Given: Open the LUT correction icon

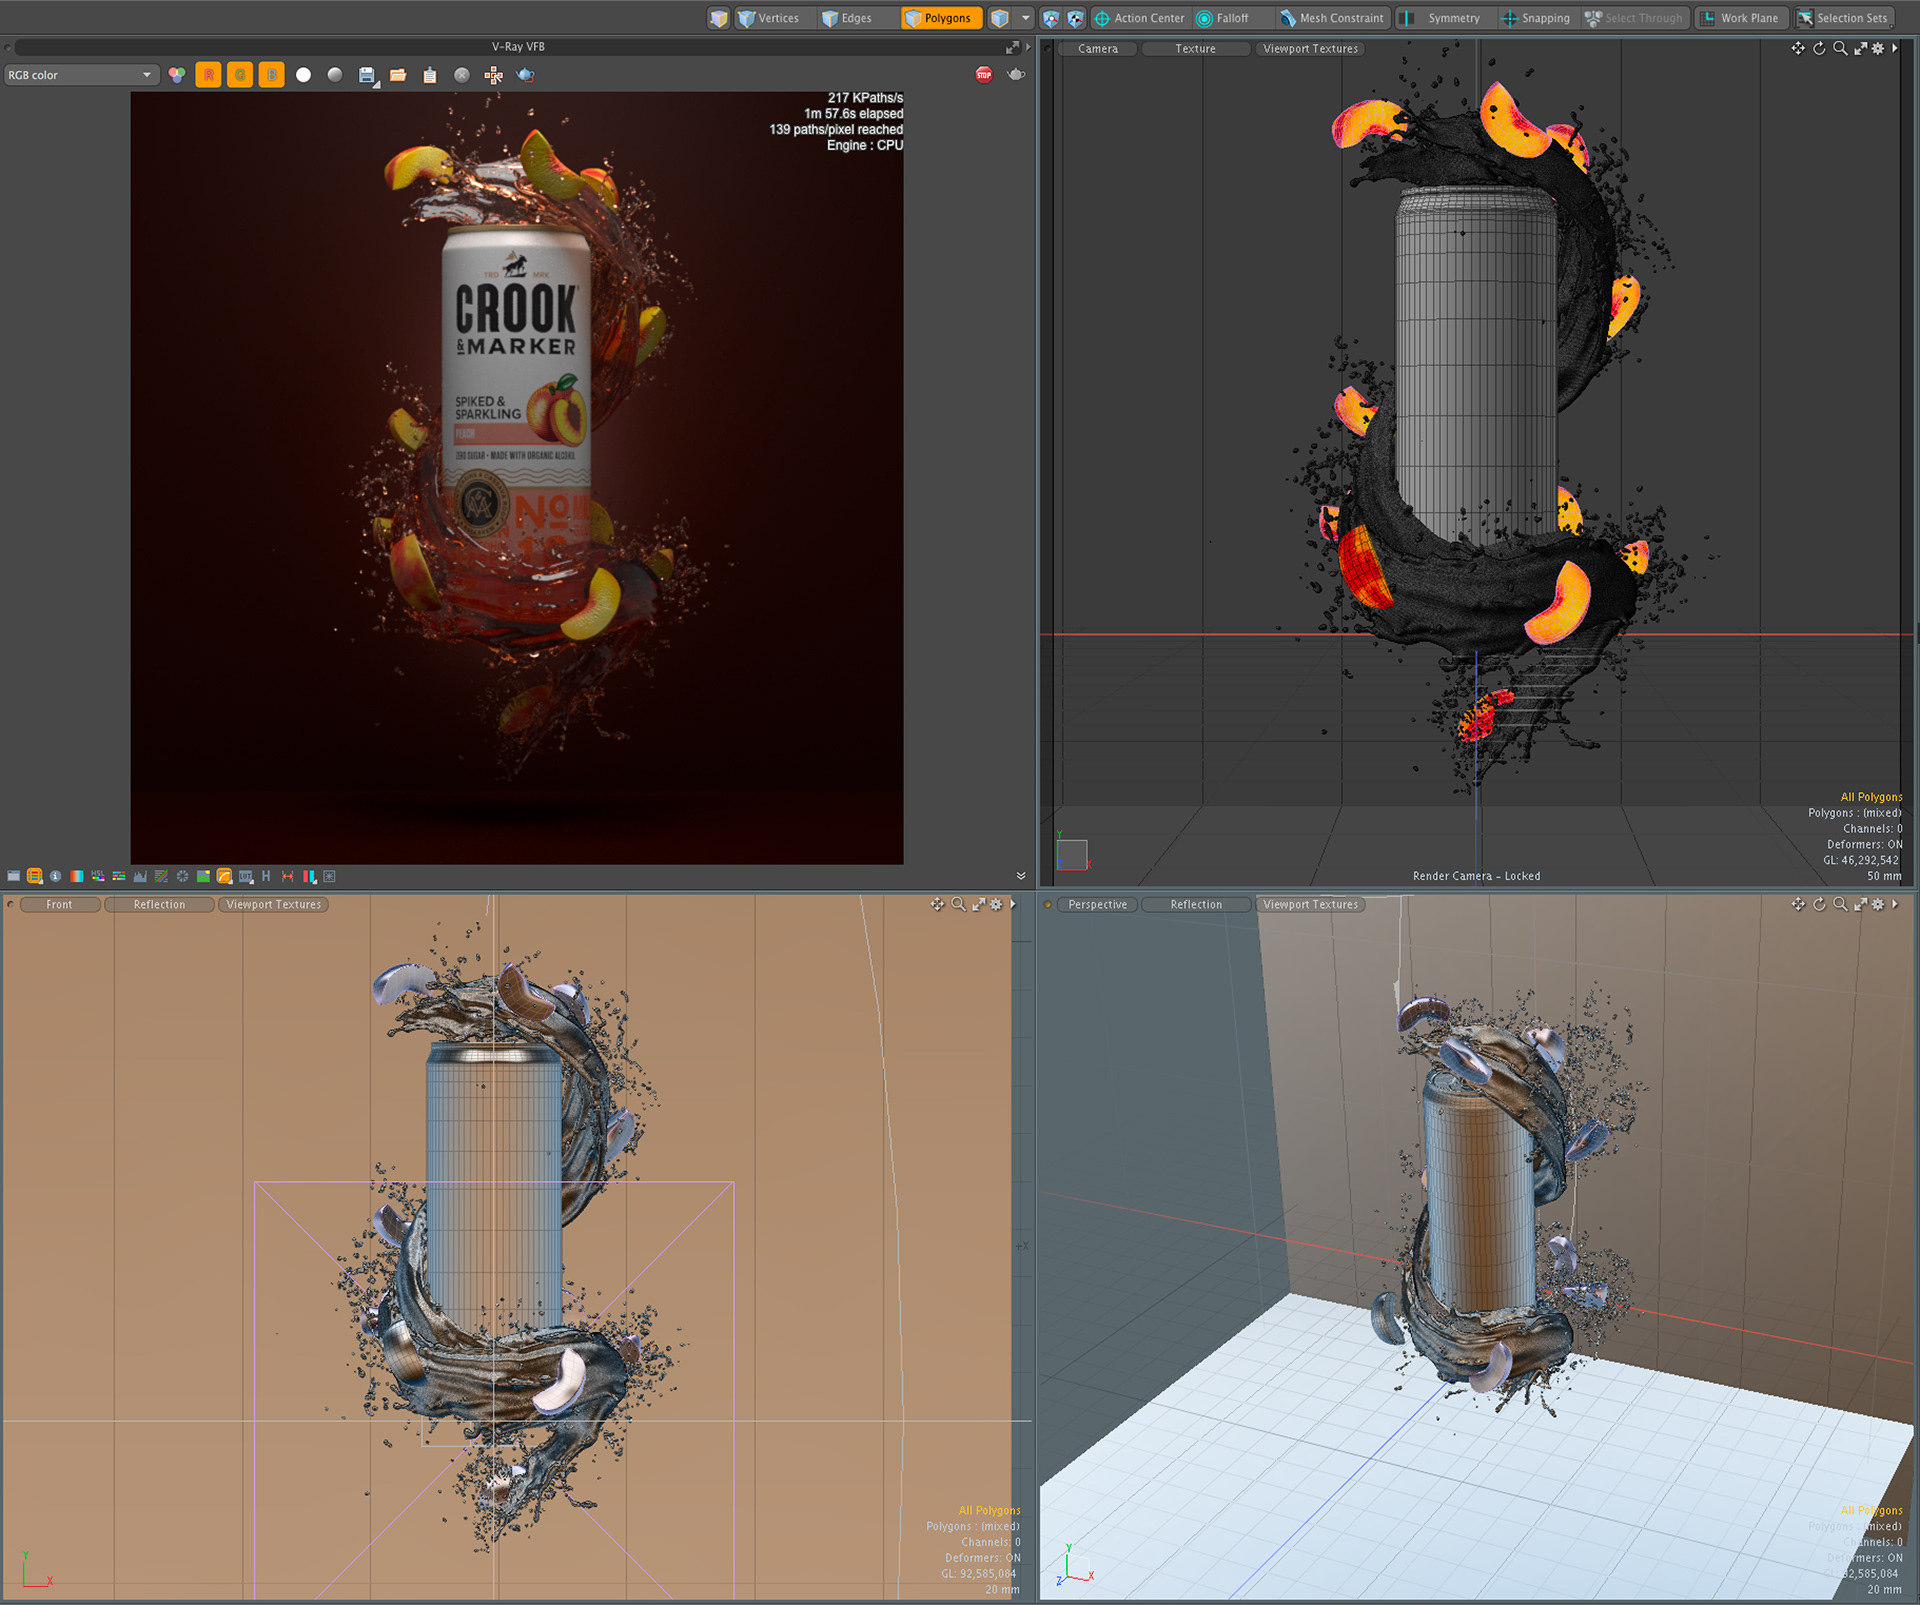Looking at the screenshot, I should point(245,876).
